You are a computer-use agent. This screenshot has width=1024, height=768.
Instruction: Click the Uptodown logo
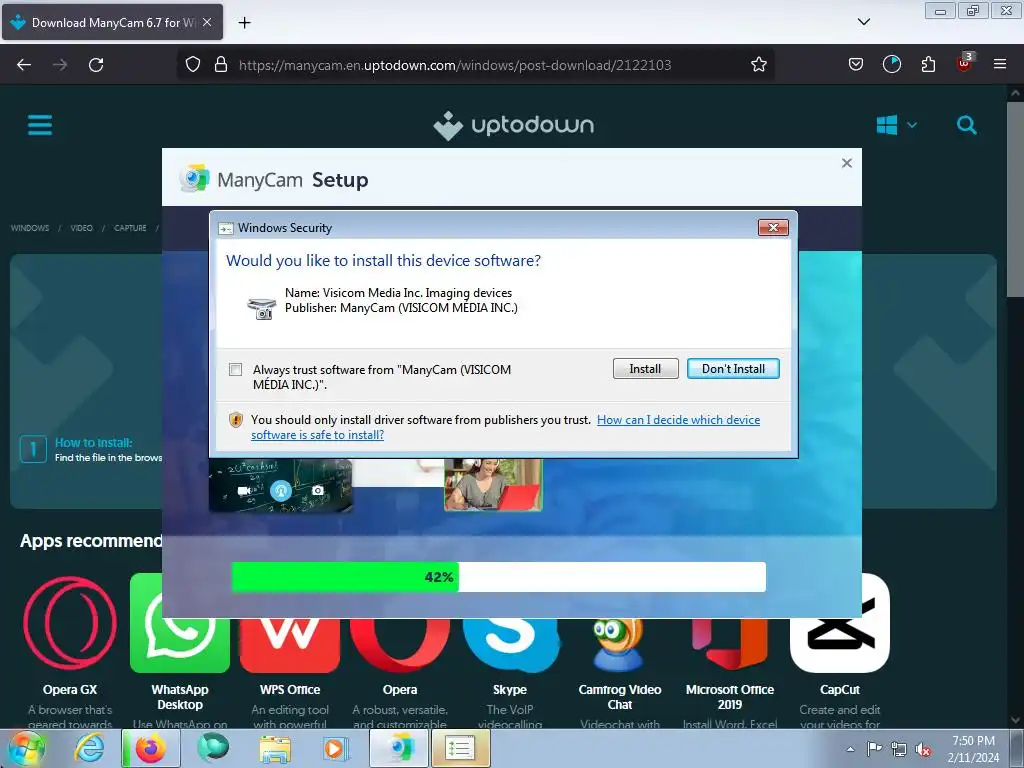coord(514,125)
